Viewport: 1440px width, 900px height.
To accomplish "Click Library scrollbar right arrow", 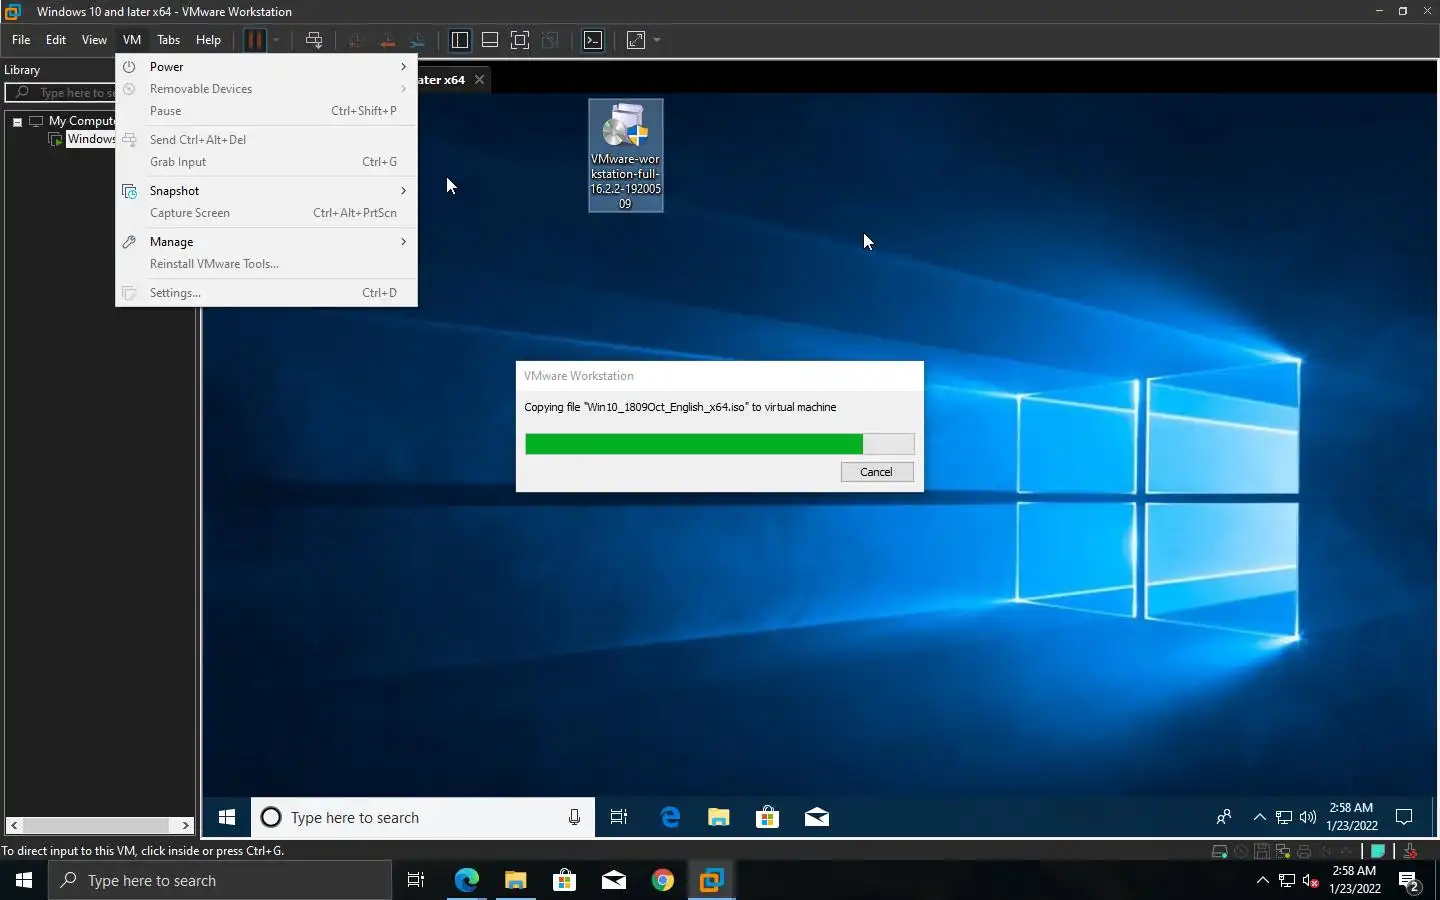I will 185,825.
